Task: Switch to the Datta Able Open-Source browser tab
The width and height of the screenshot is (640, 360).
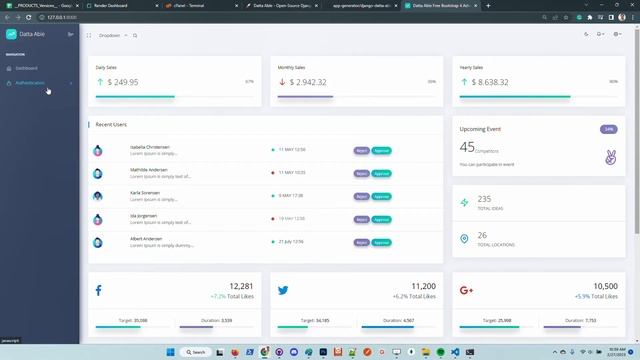Action: [x=282, y=6]
